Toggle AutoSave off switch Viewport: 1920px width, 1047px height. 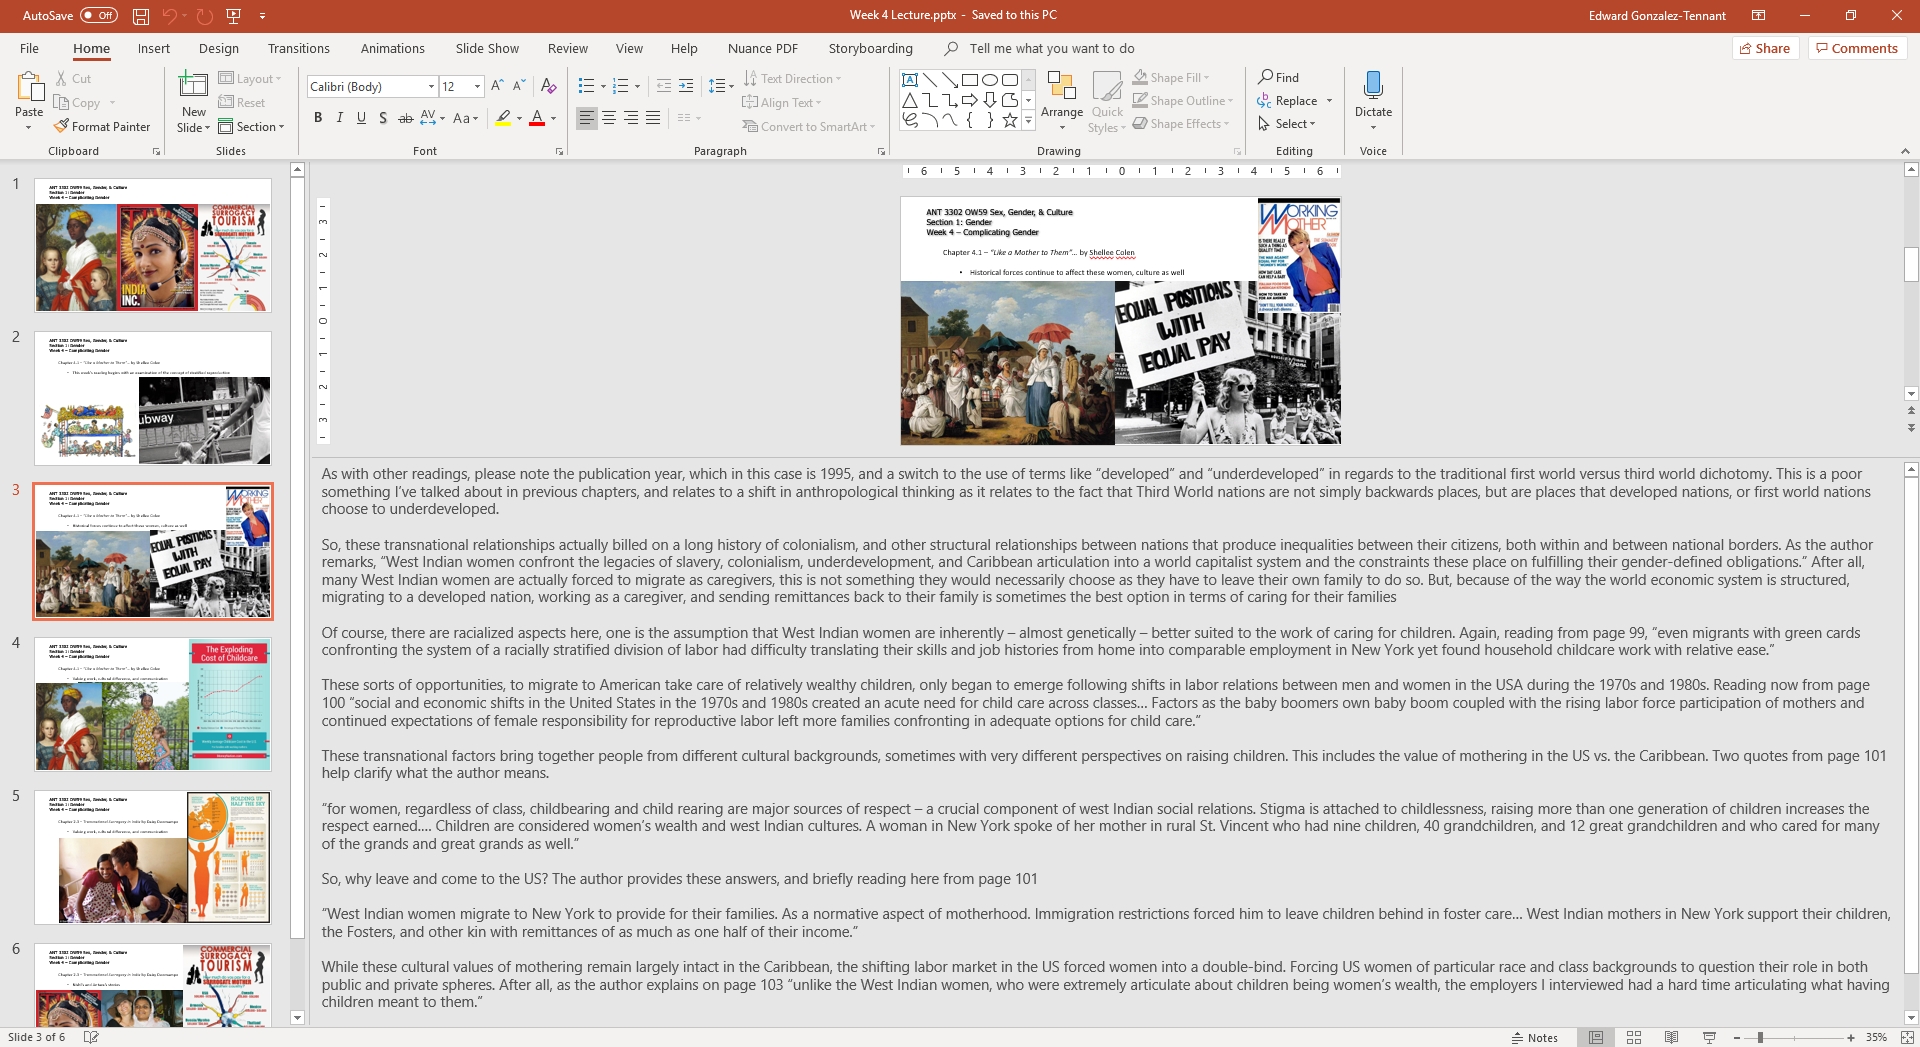click(x=99, y=15)
